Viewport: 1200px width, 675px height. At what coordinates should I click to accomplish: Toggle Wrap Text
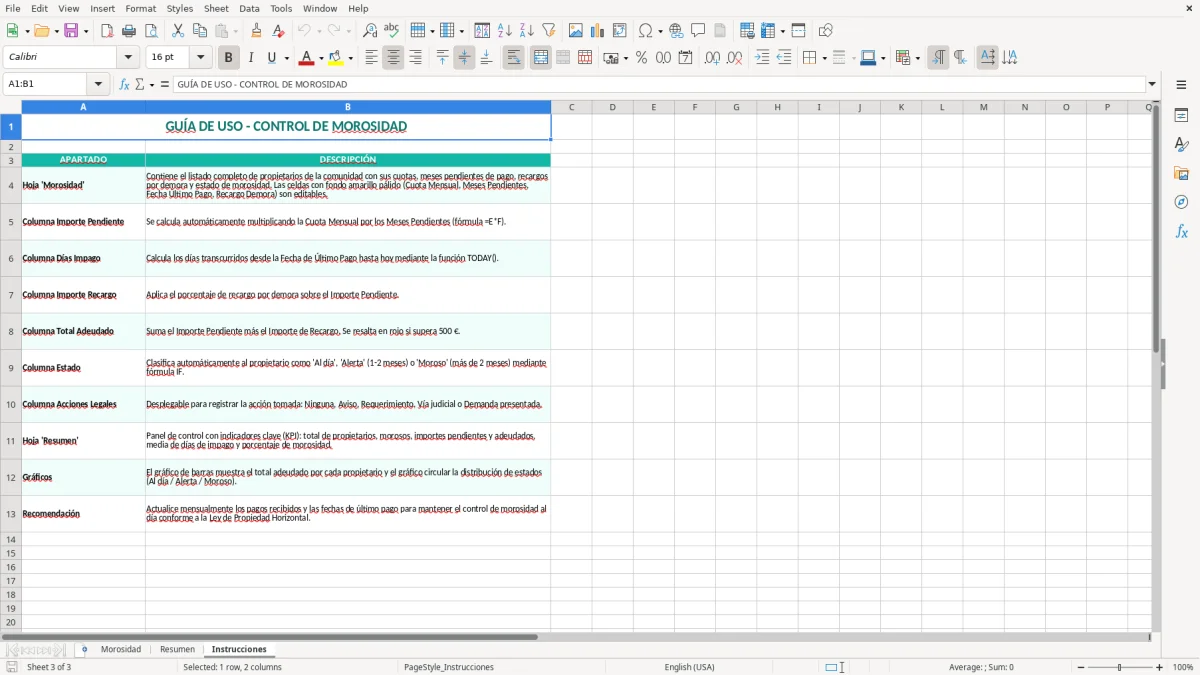pos(514,58)
